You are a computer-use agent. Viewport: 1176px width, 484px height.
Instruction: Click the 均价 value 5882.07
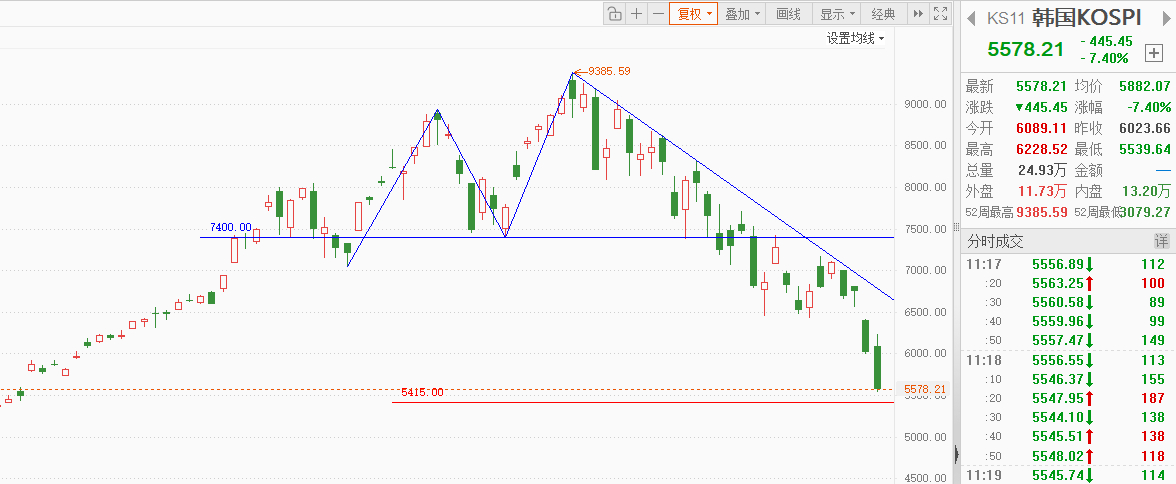coord(1144,86)
